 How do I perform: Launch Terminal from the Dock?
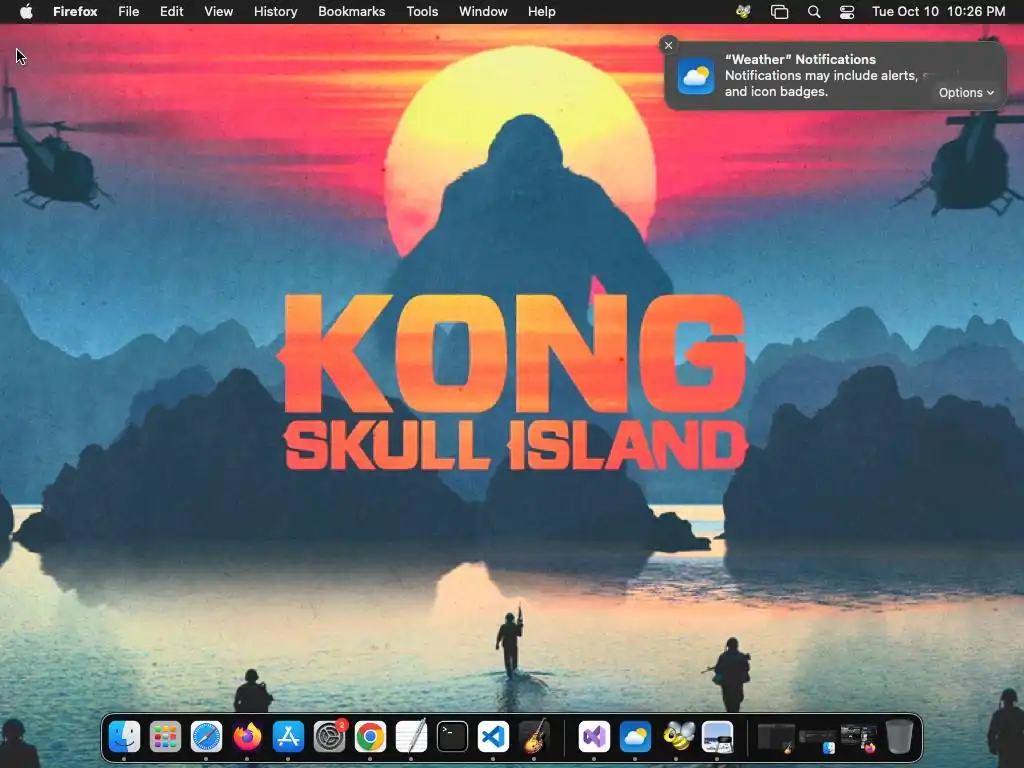tap(453, 737)
